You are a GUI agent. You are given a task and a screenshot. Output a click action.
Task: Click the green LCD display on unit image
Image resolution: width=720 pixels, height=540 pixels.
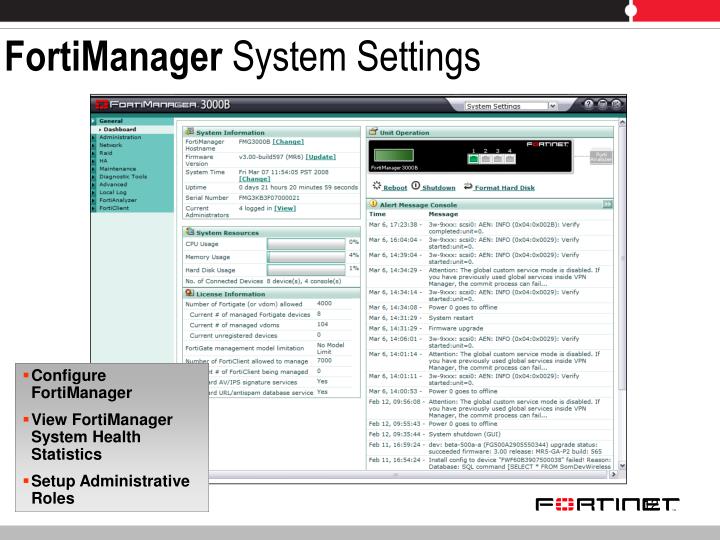[x=394, y=155]
